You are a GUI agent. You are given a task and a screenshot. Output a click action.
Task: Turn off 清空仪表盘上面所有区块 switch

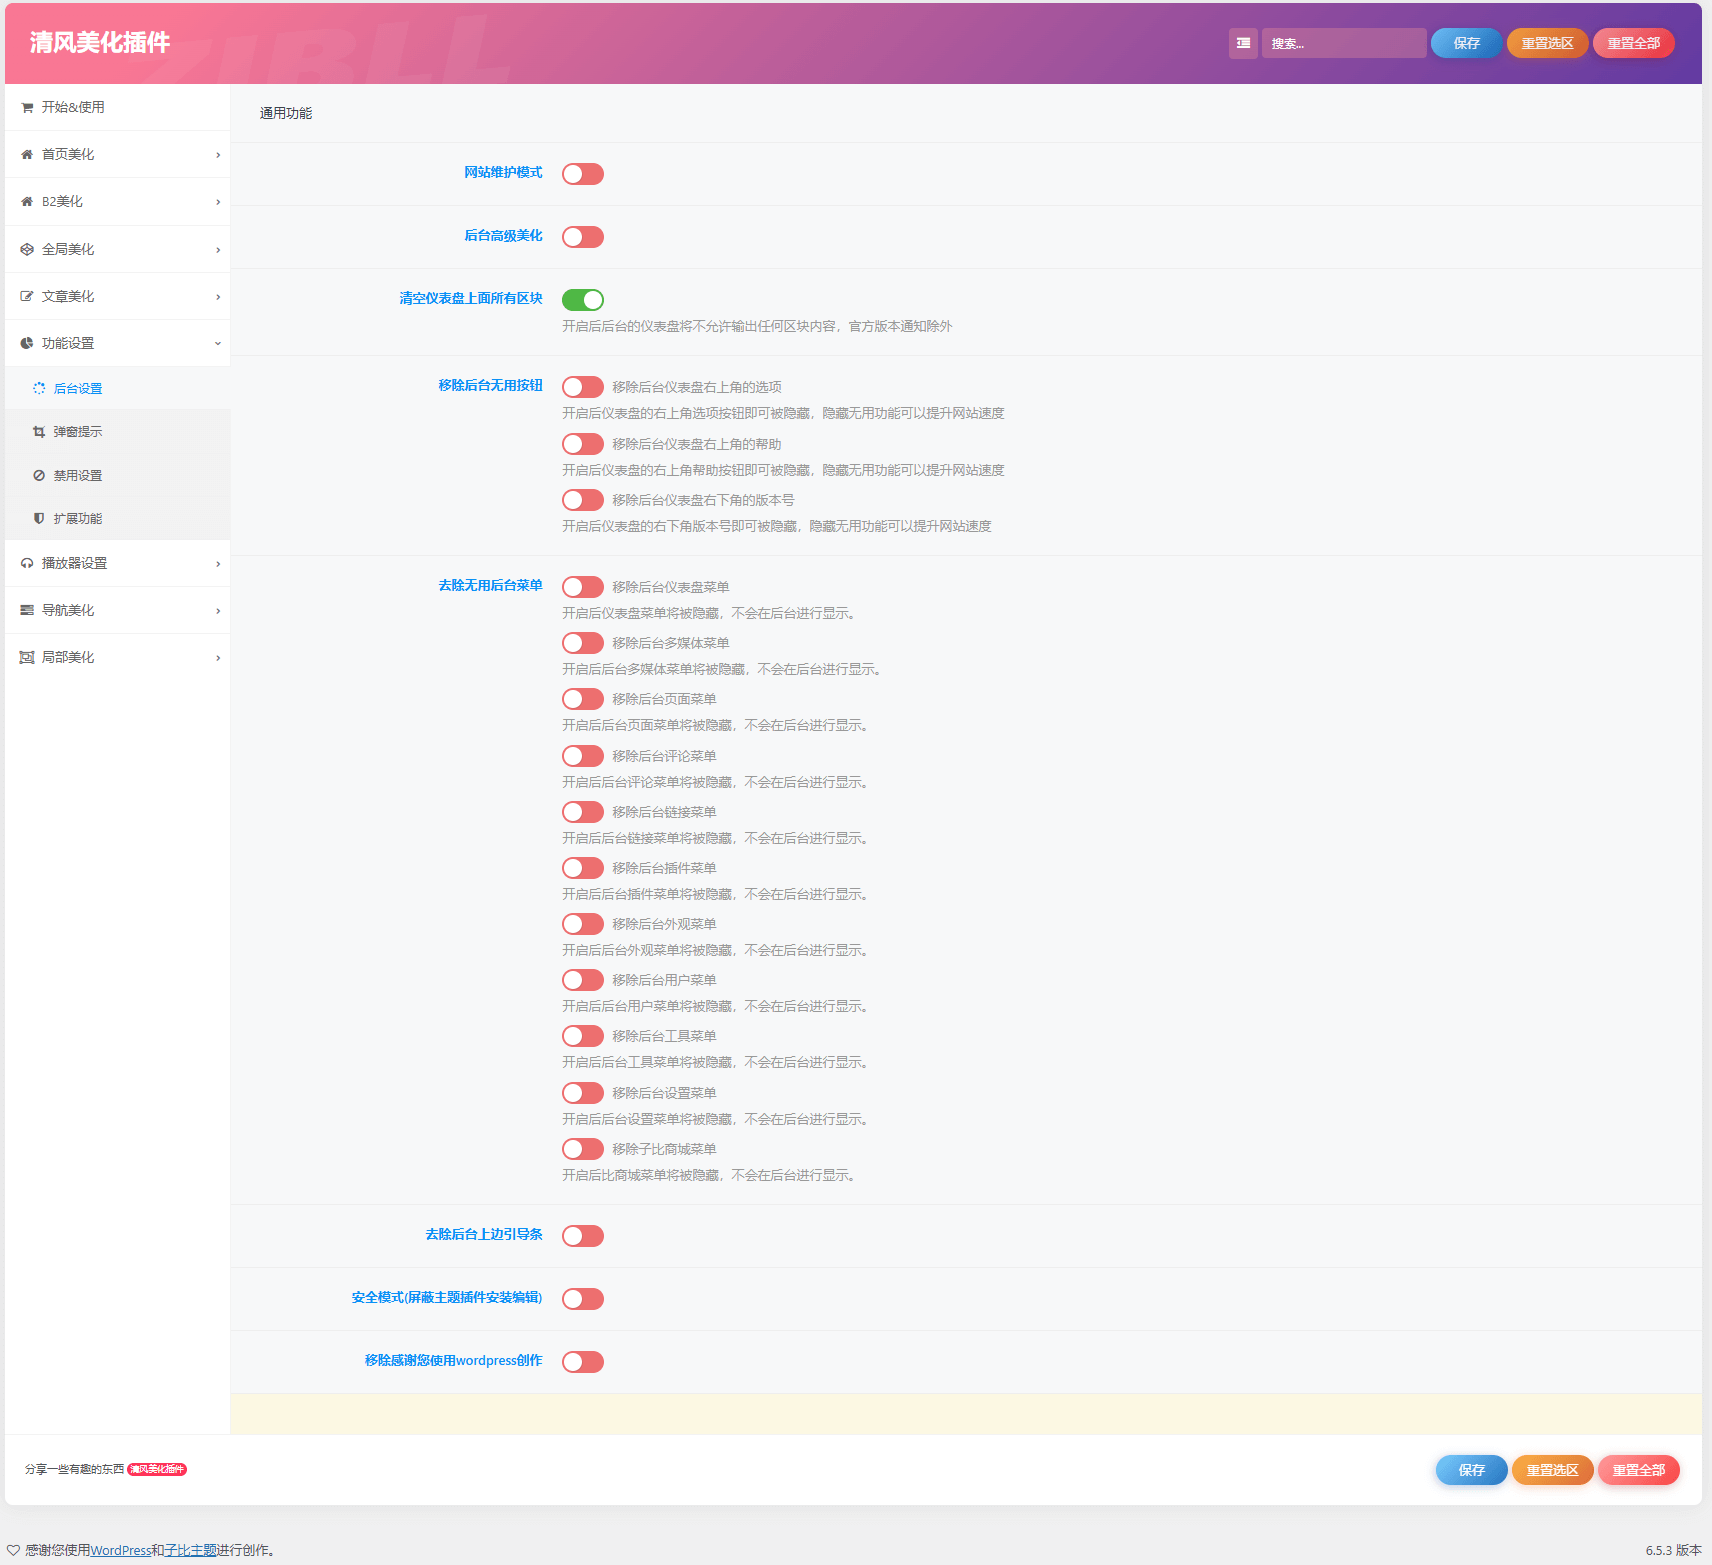[583, 300]
